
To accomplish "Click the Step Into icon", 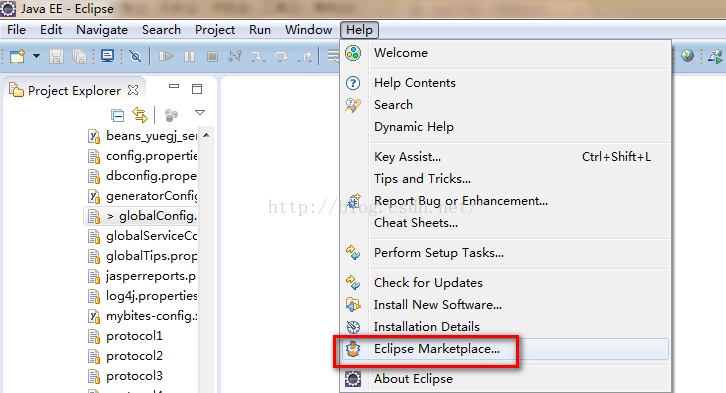I will [258, 56].
